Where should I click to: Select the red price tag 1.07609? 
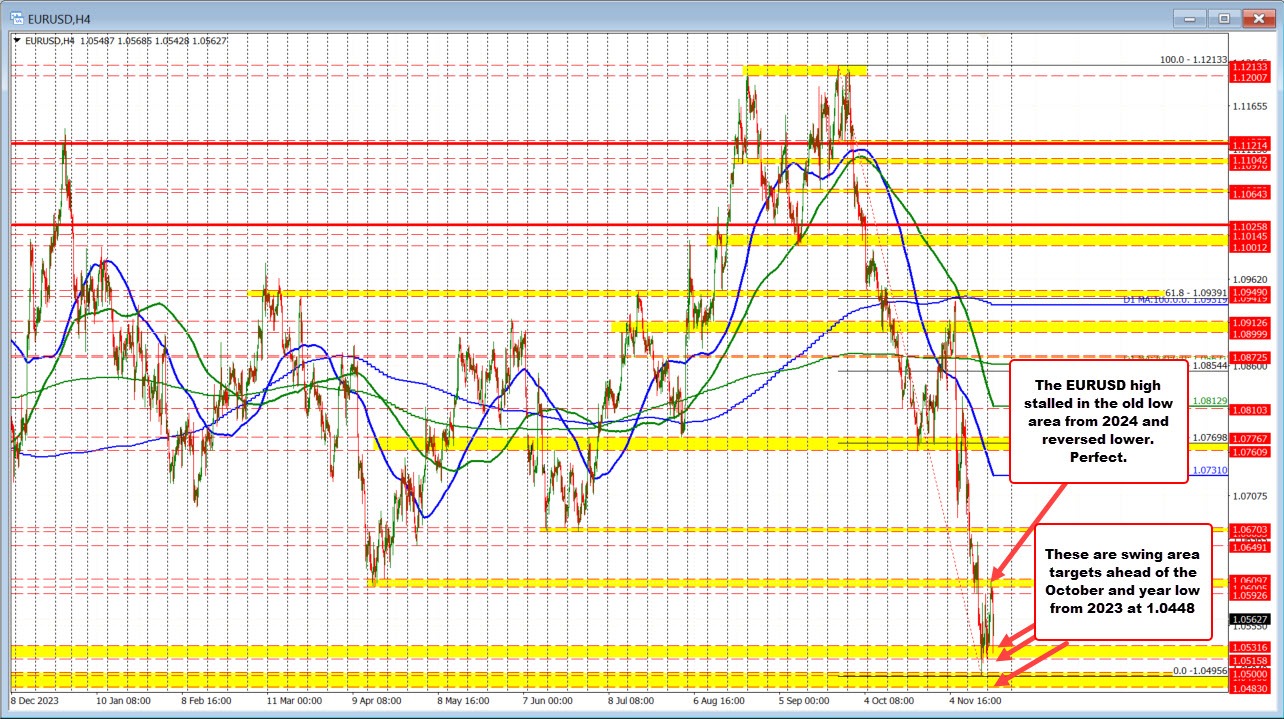1251,451
